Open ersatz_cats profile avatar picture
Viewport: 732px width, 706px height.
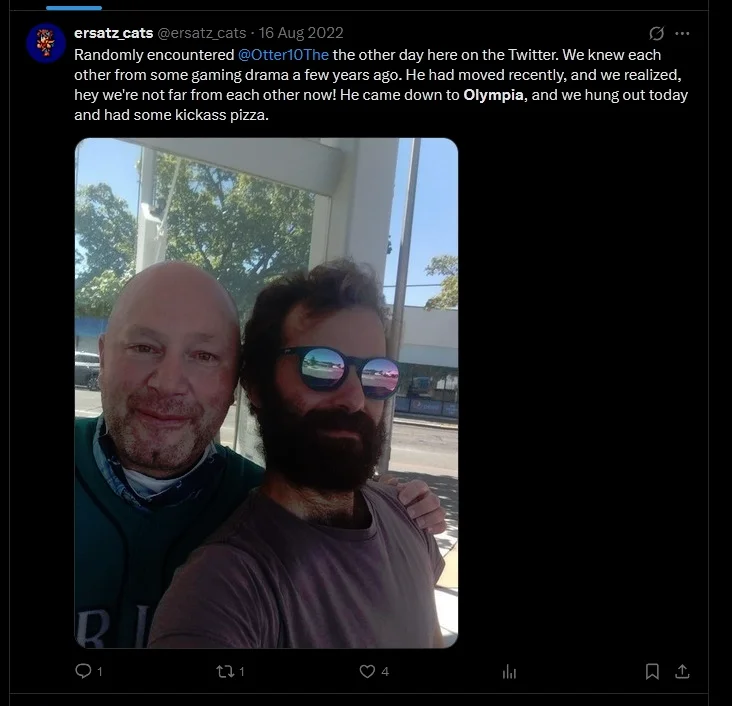coord(46,42)
